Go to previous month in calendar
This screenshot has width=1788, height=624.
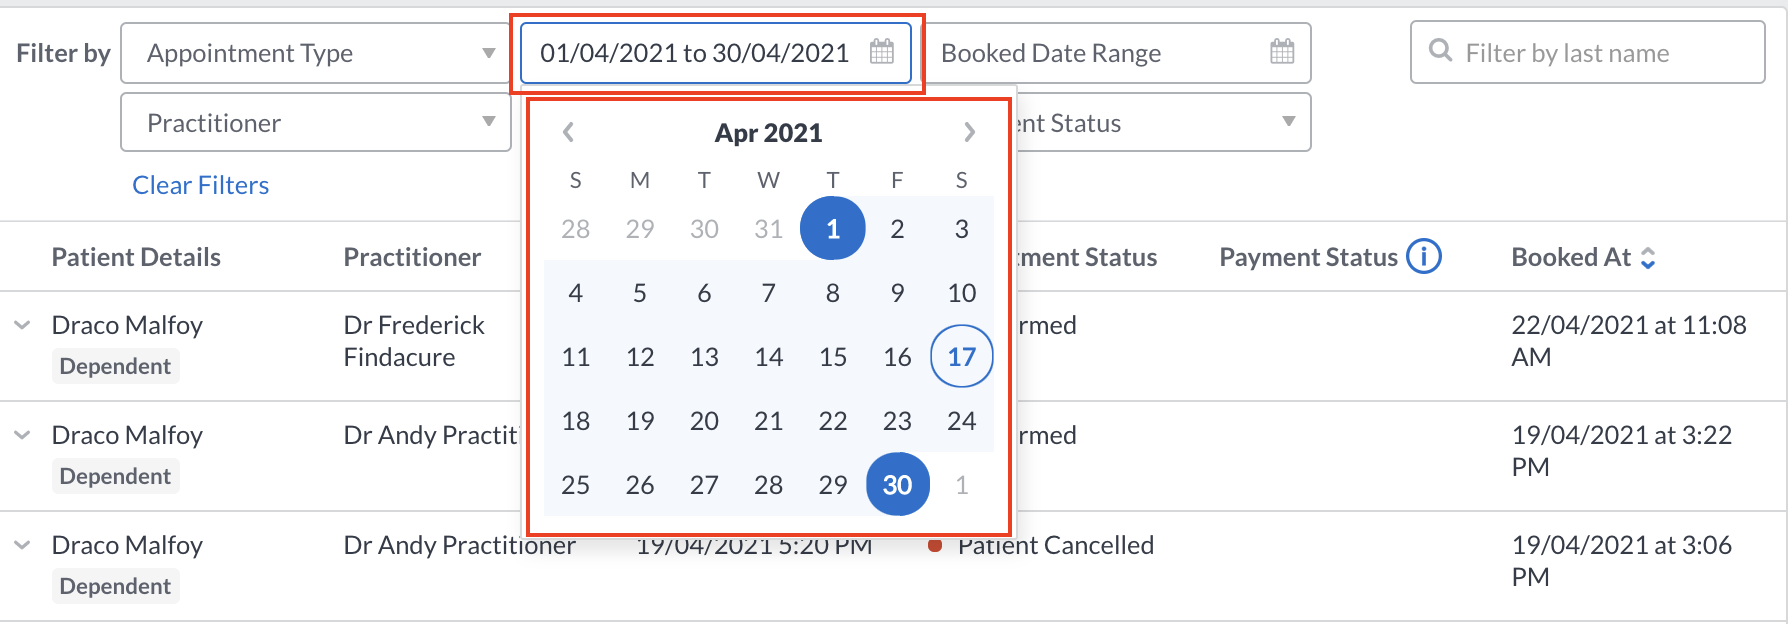[x=568, y=132]
